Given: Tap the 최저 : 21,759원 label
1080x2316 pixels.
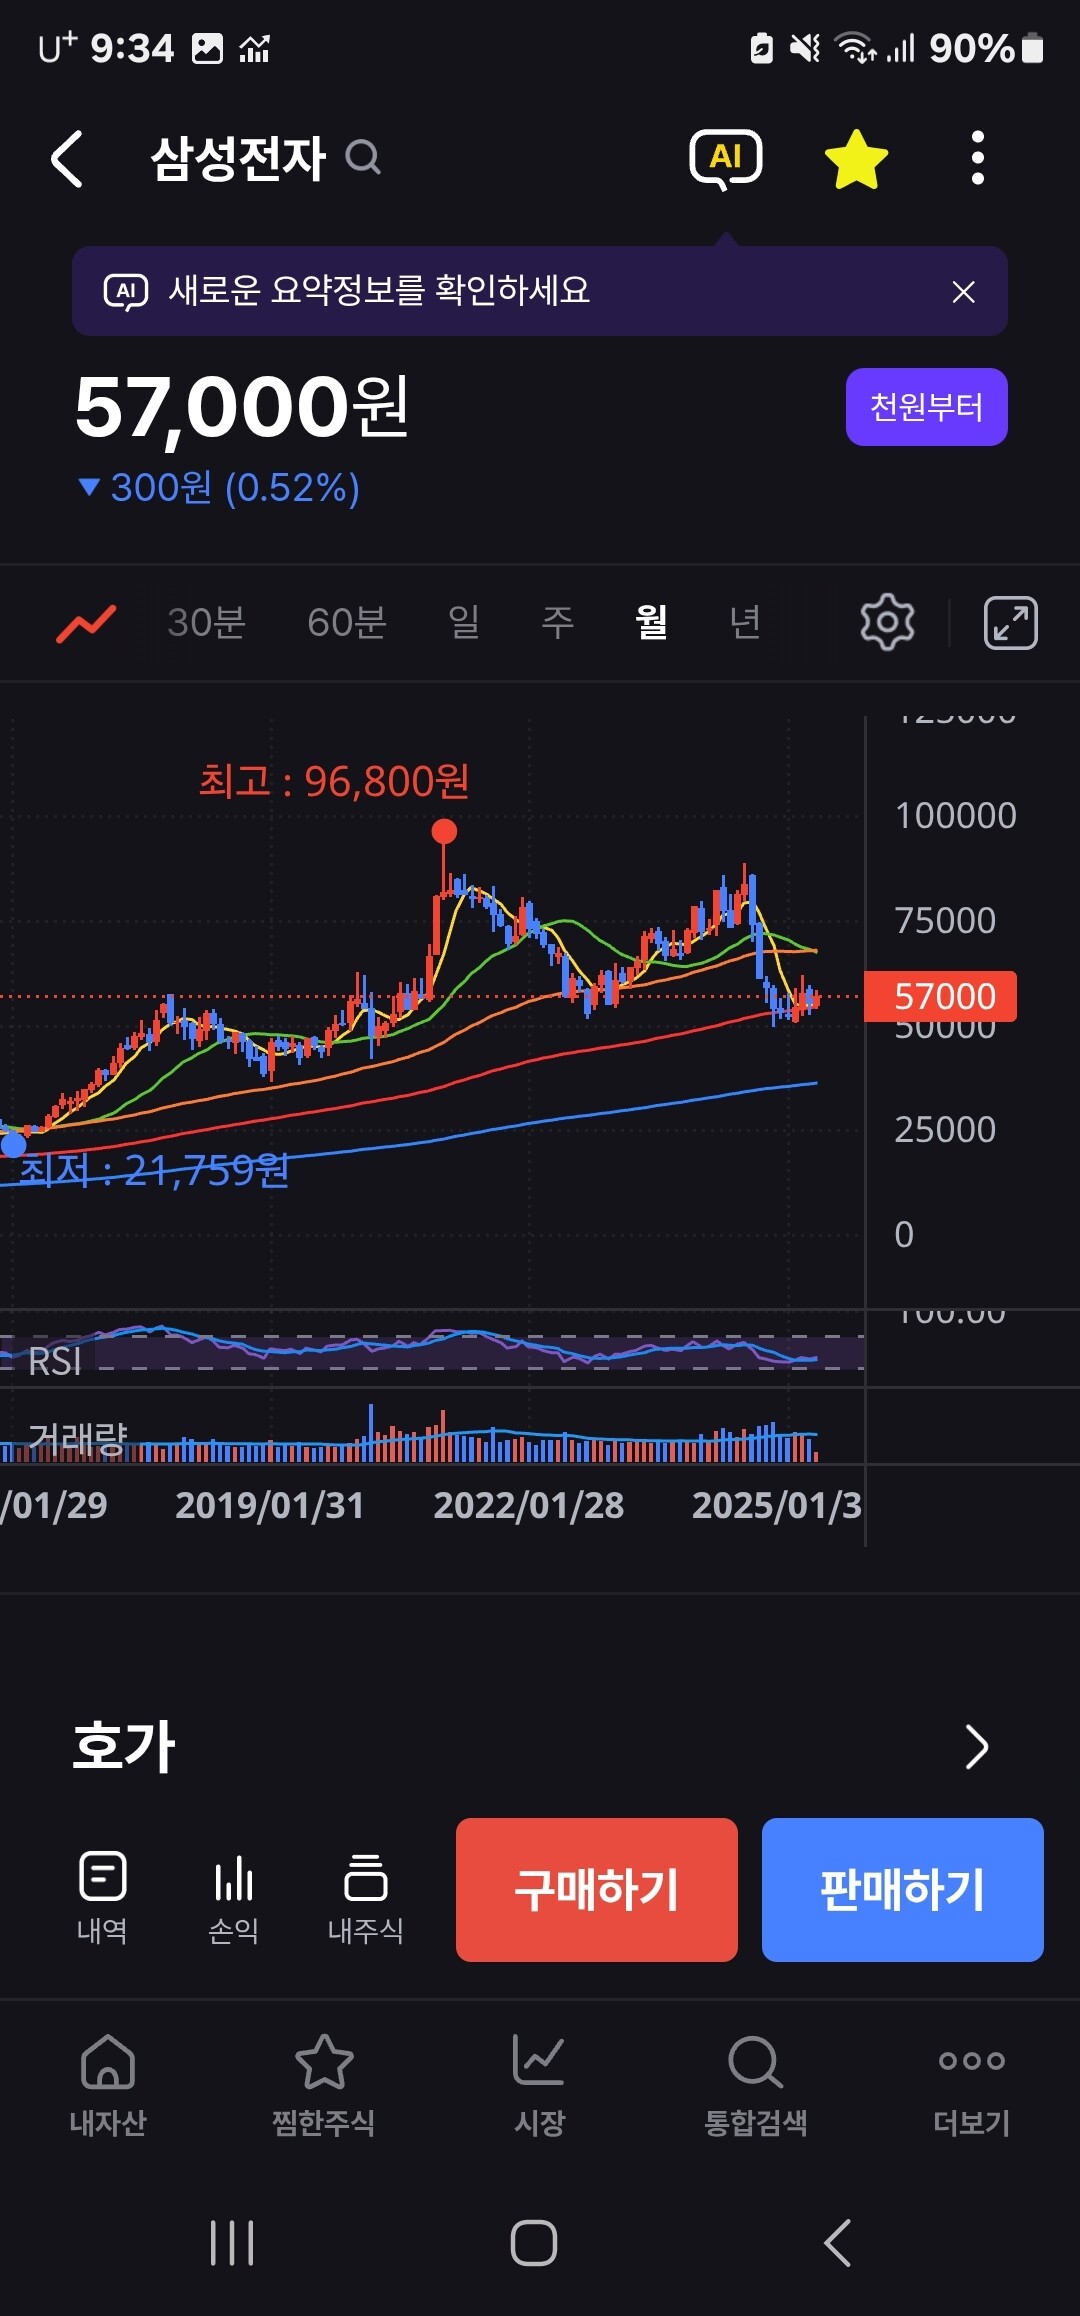Looking at the screenshot, I should (154, 1170).
